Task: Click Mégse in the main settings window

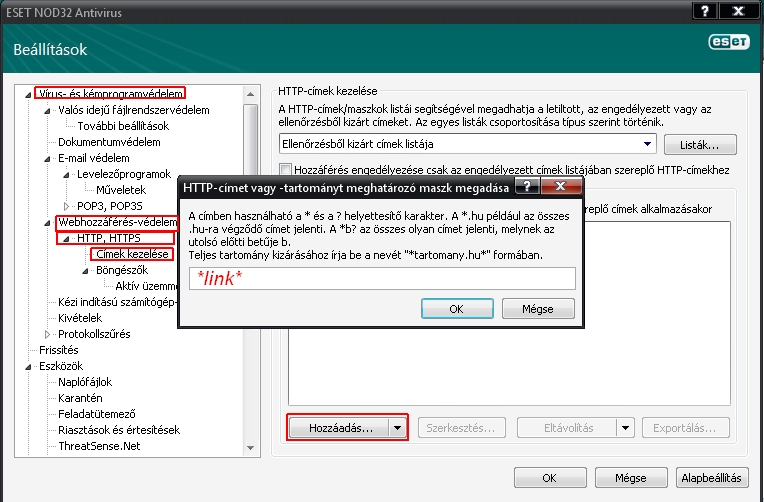Action: point(631,478)
